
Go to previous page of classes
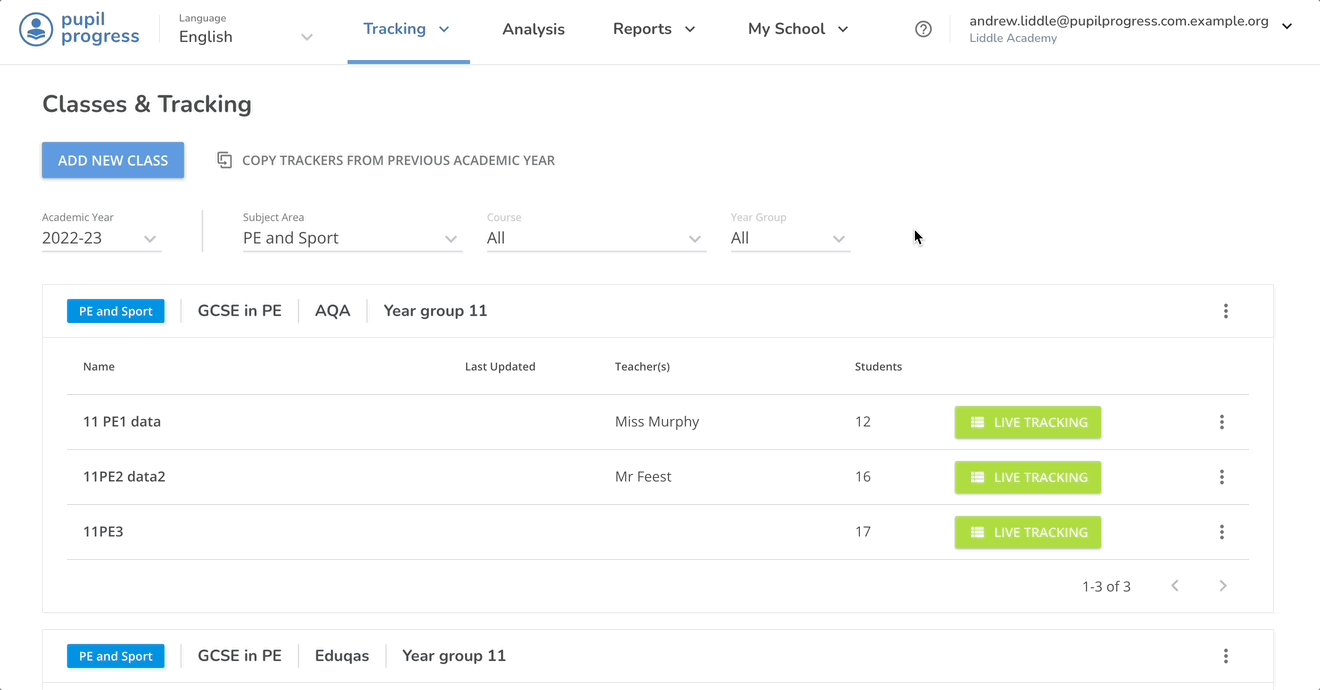click(x=1175, y=586)
